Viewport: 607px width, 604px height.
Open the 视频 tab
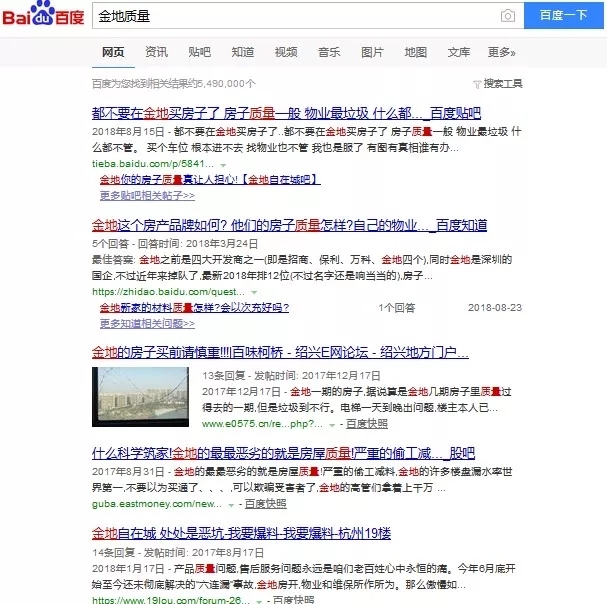286,52
